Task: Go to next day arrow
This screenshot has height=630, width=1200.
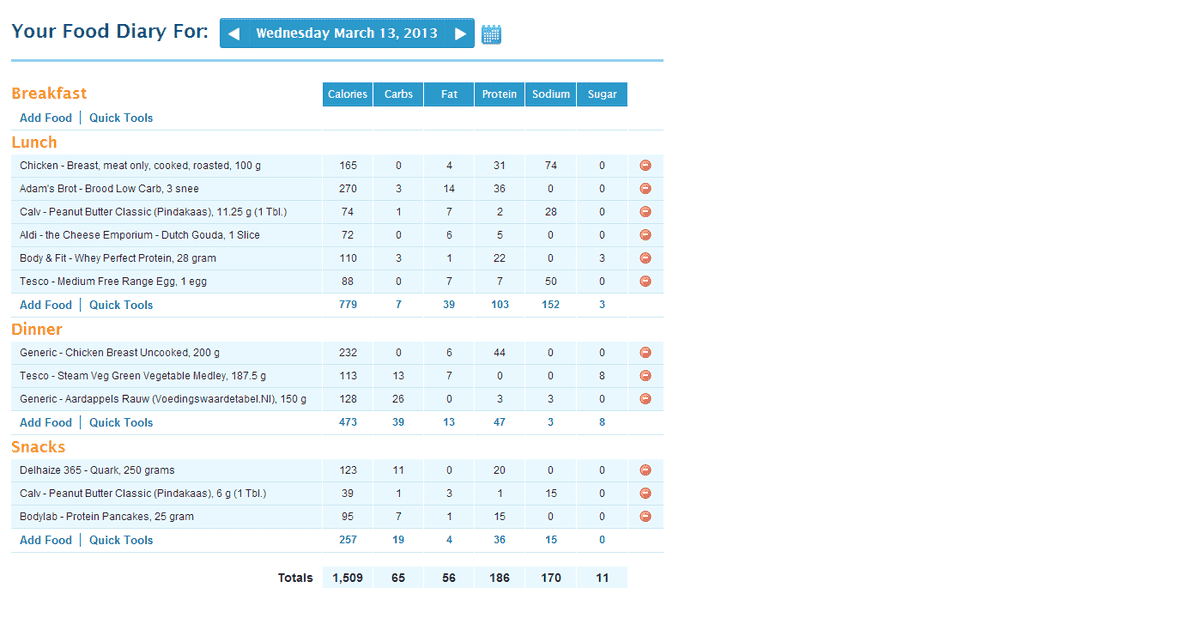Action: click(460, 34)
